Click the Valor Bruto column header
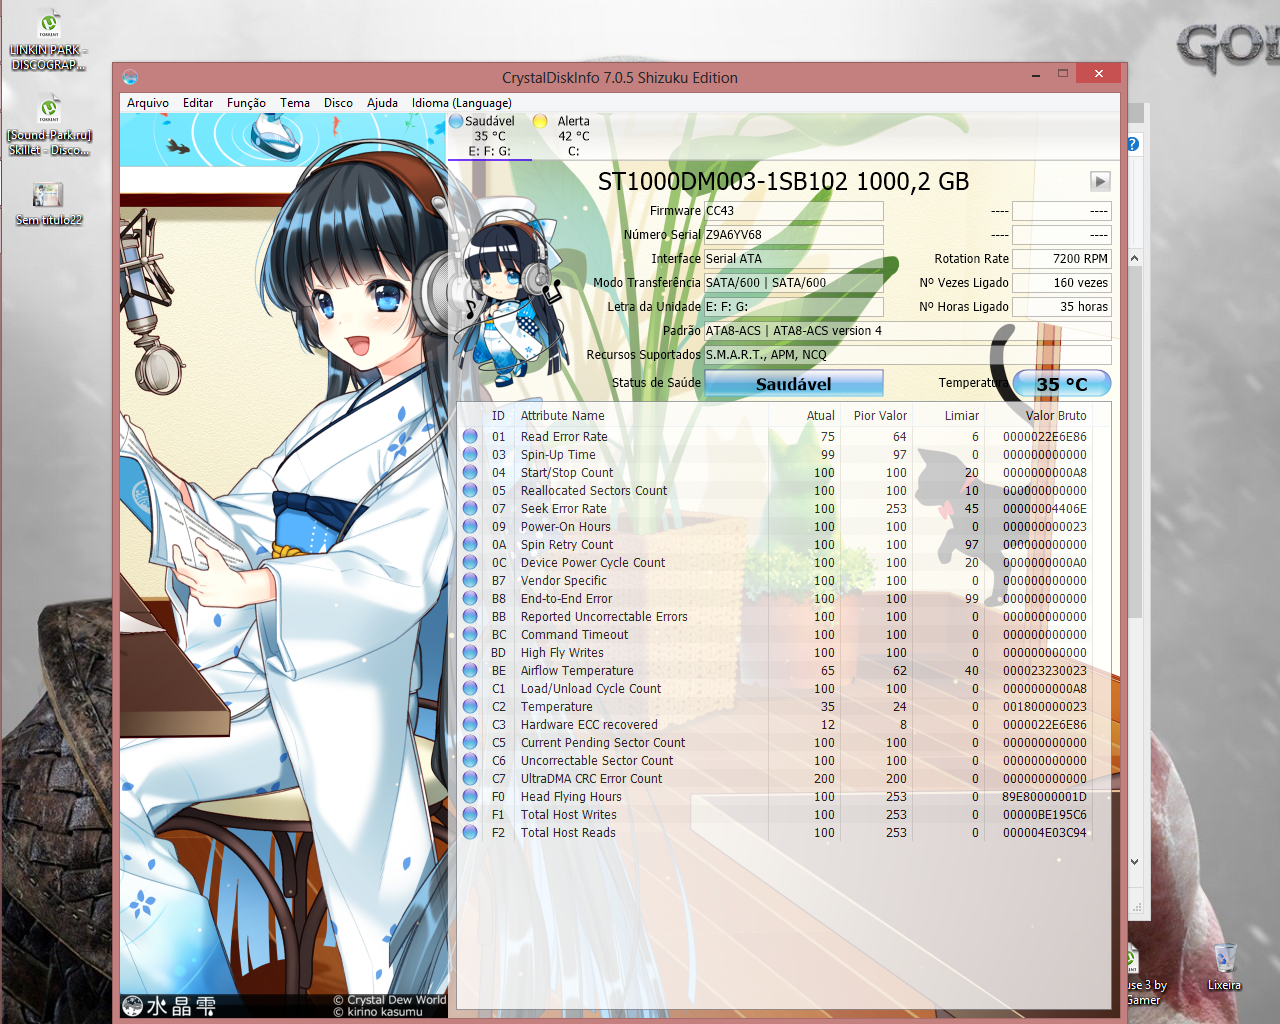Image resolution: width=1280 pixels, height=1024 pixels. (1056, 416)
